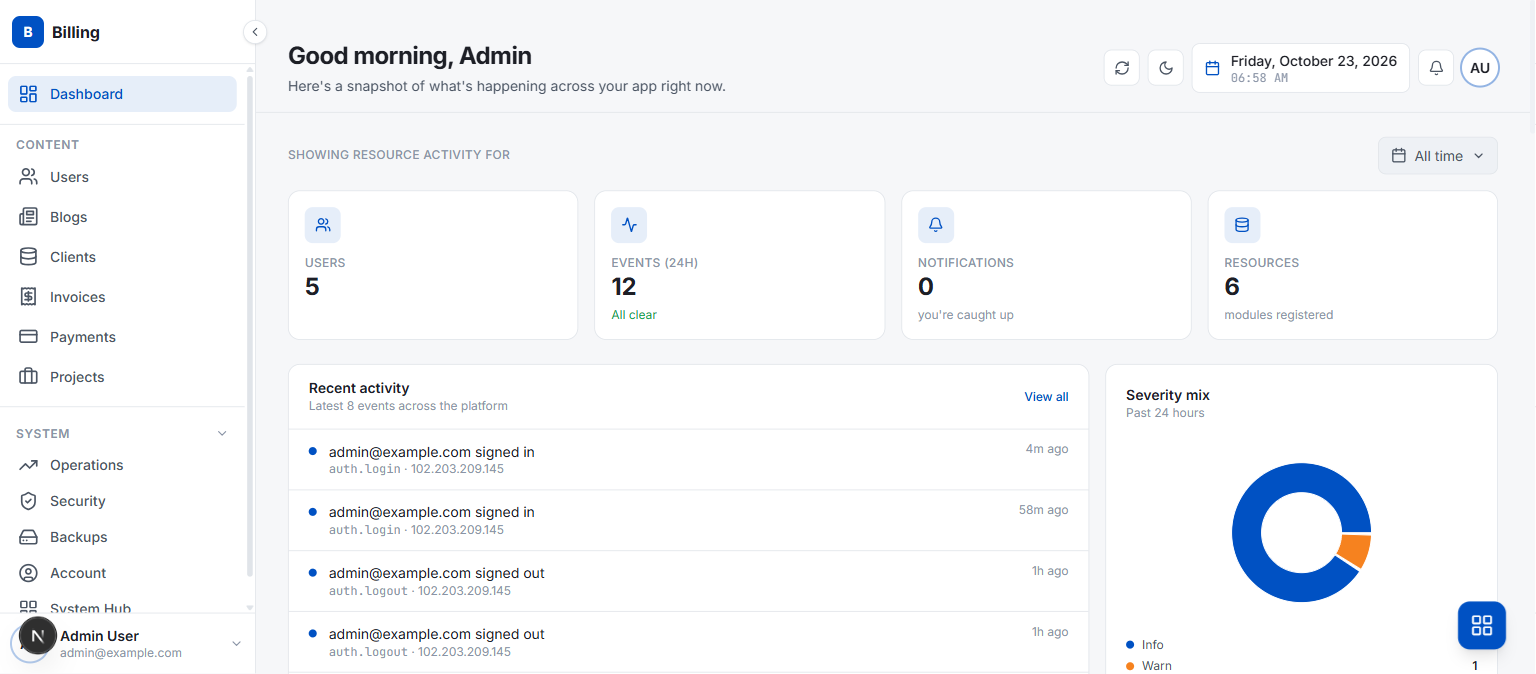Open the Blogs section
The width and height of the screenshot is (1536, 674).
click(x=122, y=217)
